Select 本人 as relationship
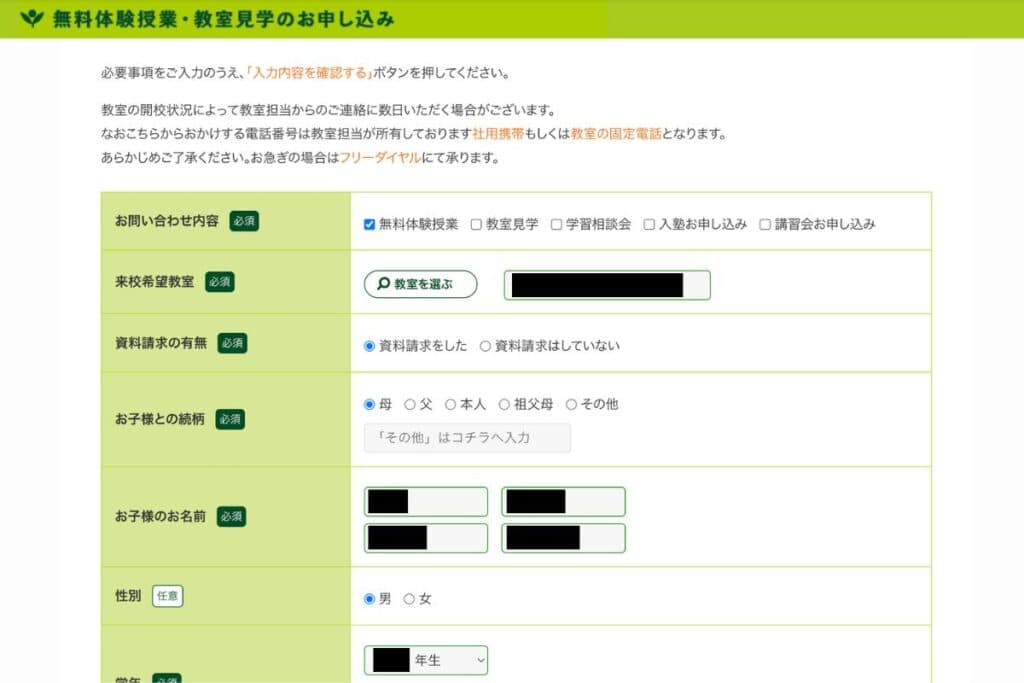This screenshot has height=683, width=1024. click(451, 405)
